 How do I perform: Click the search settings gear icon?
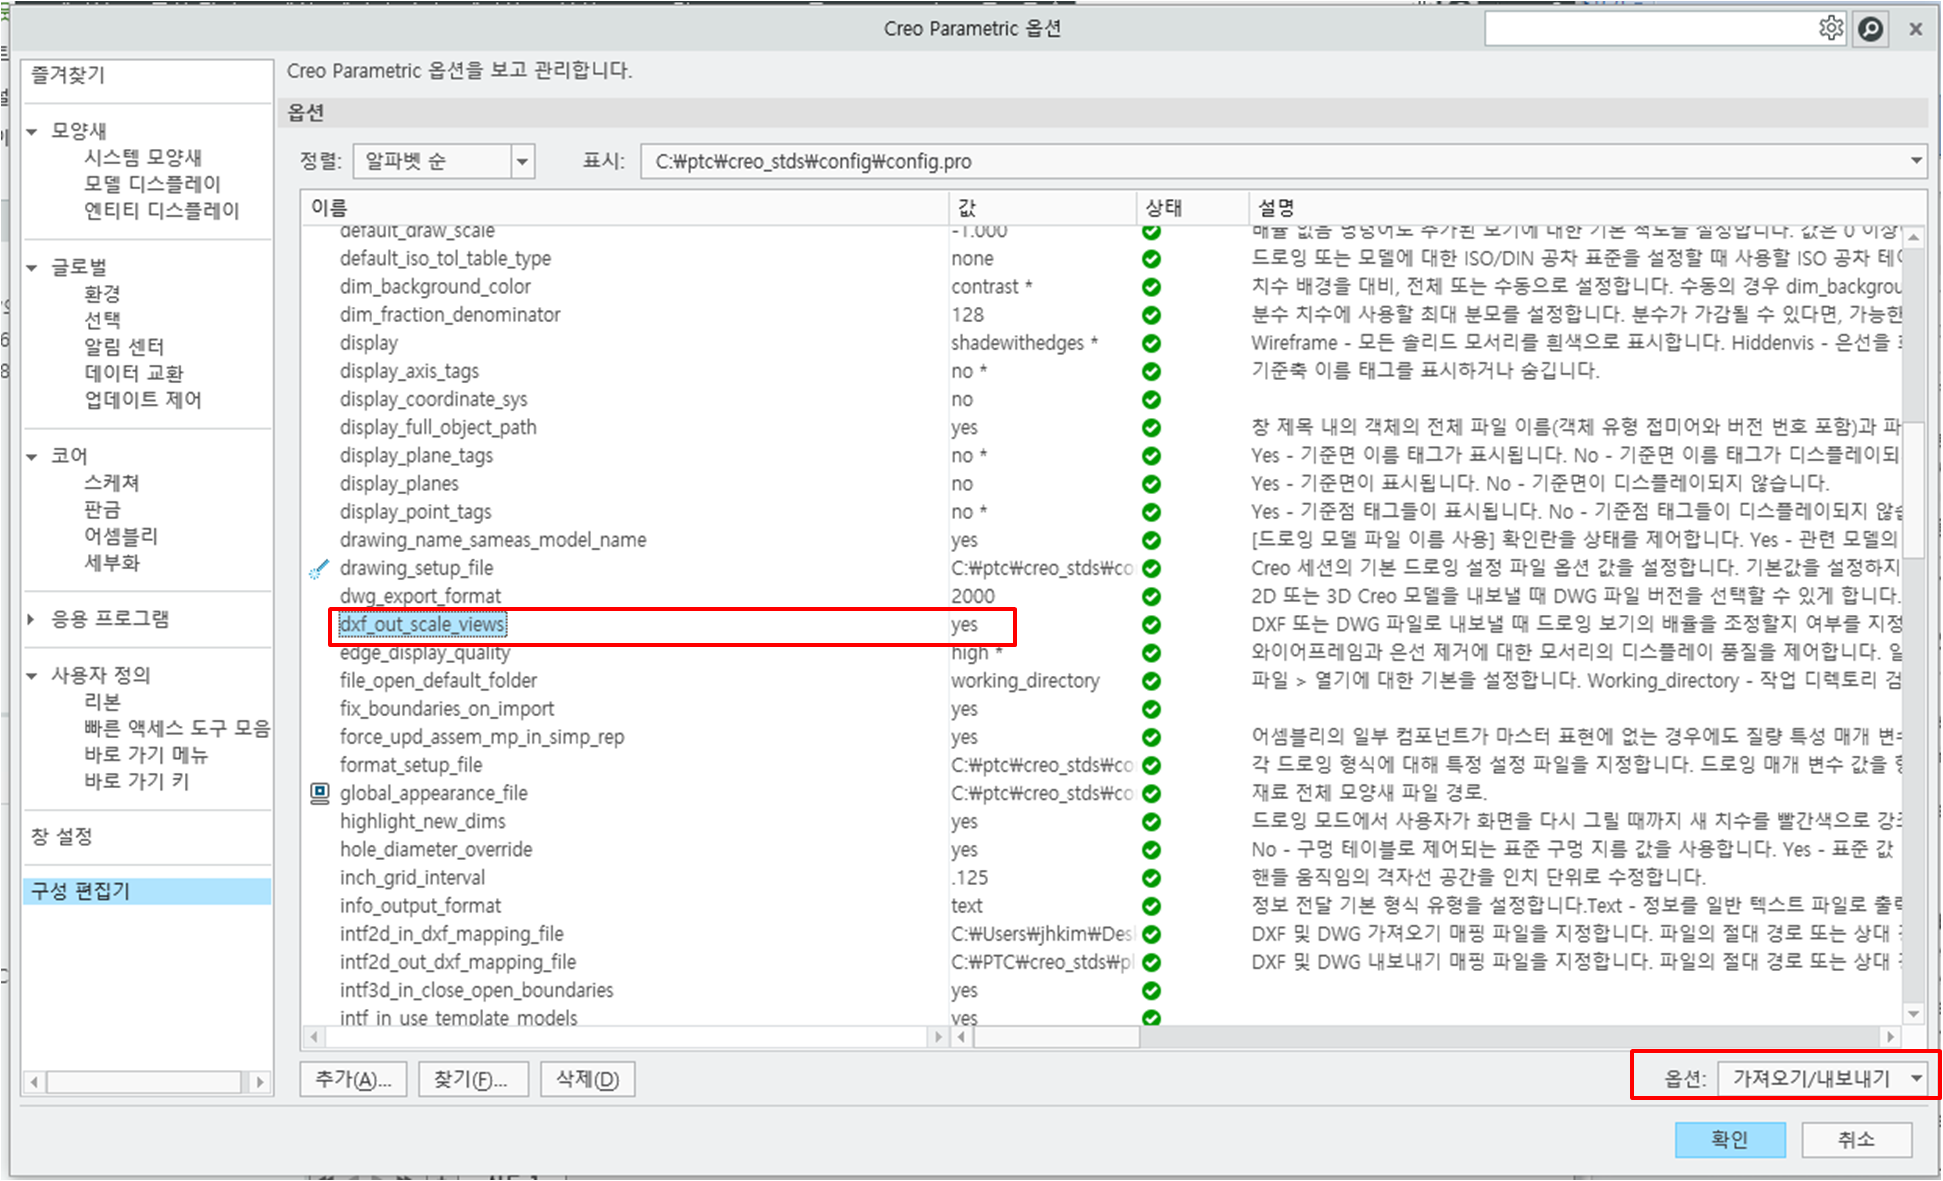1830,28
